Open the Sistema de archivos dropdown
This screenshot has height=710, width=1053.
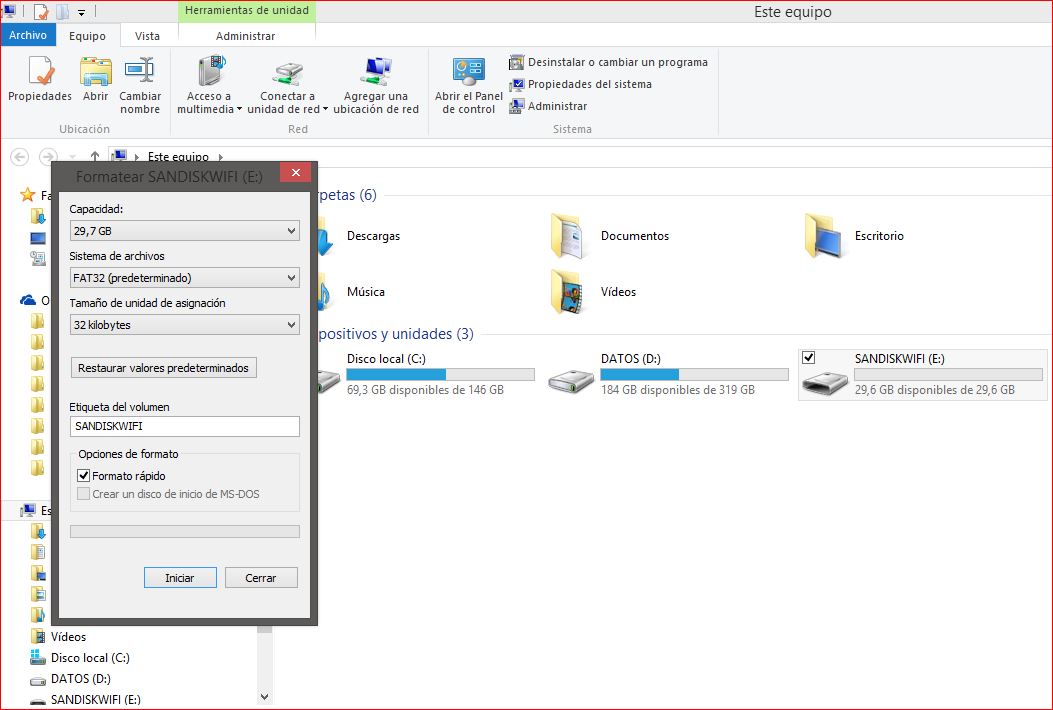point(185,278)
